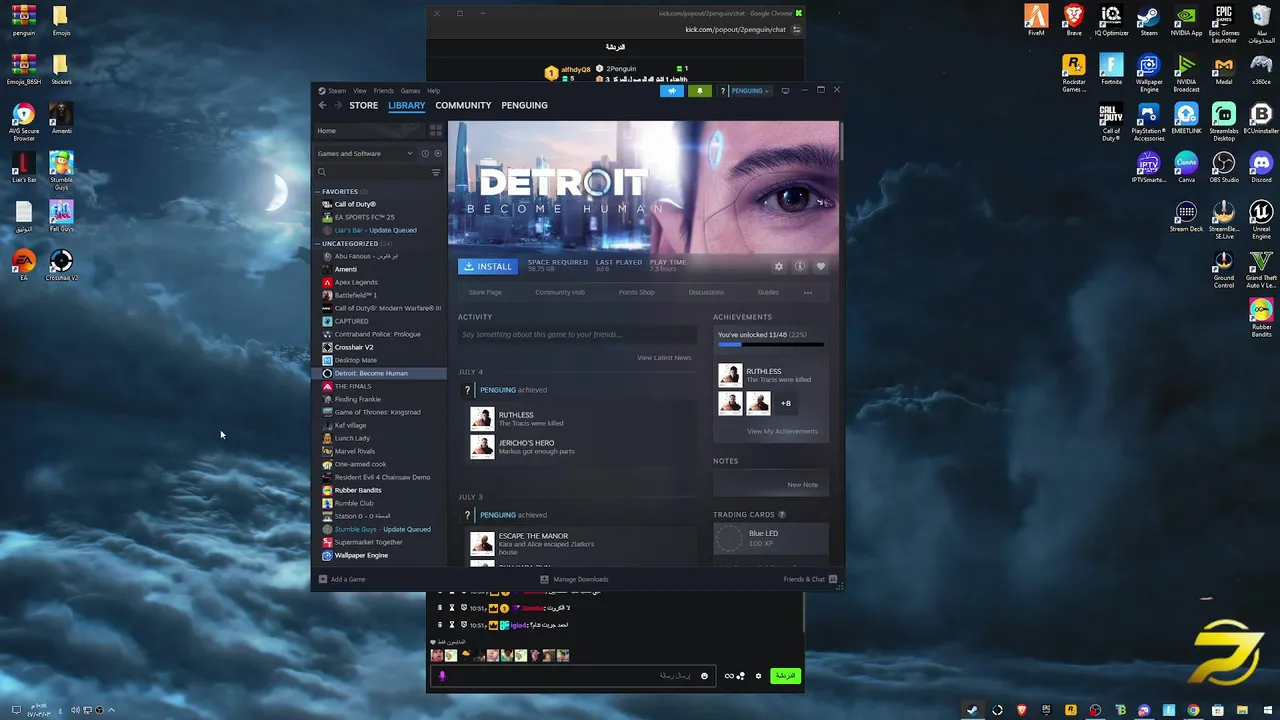Switch to the COMMUNITY tab
1280x720 pixels.
point(463,105)
